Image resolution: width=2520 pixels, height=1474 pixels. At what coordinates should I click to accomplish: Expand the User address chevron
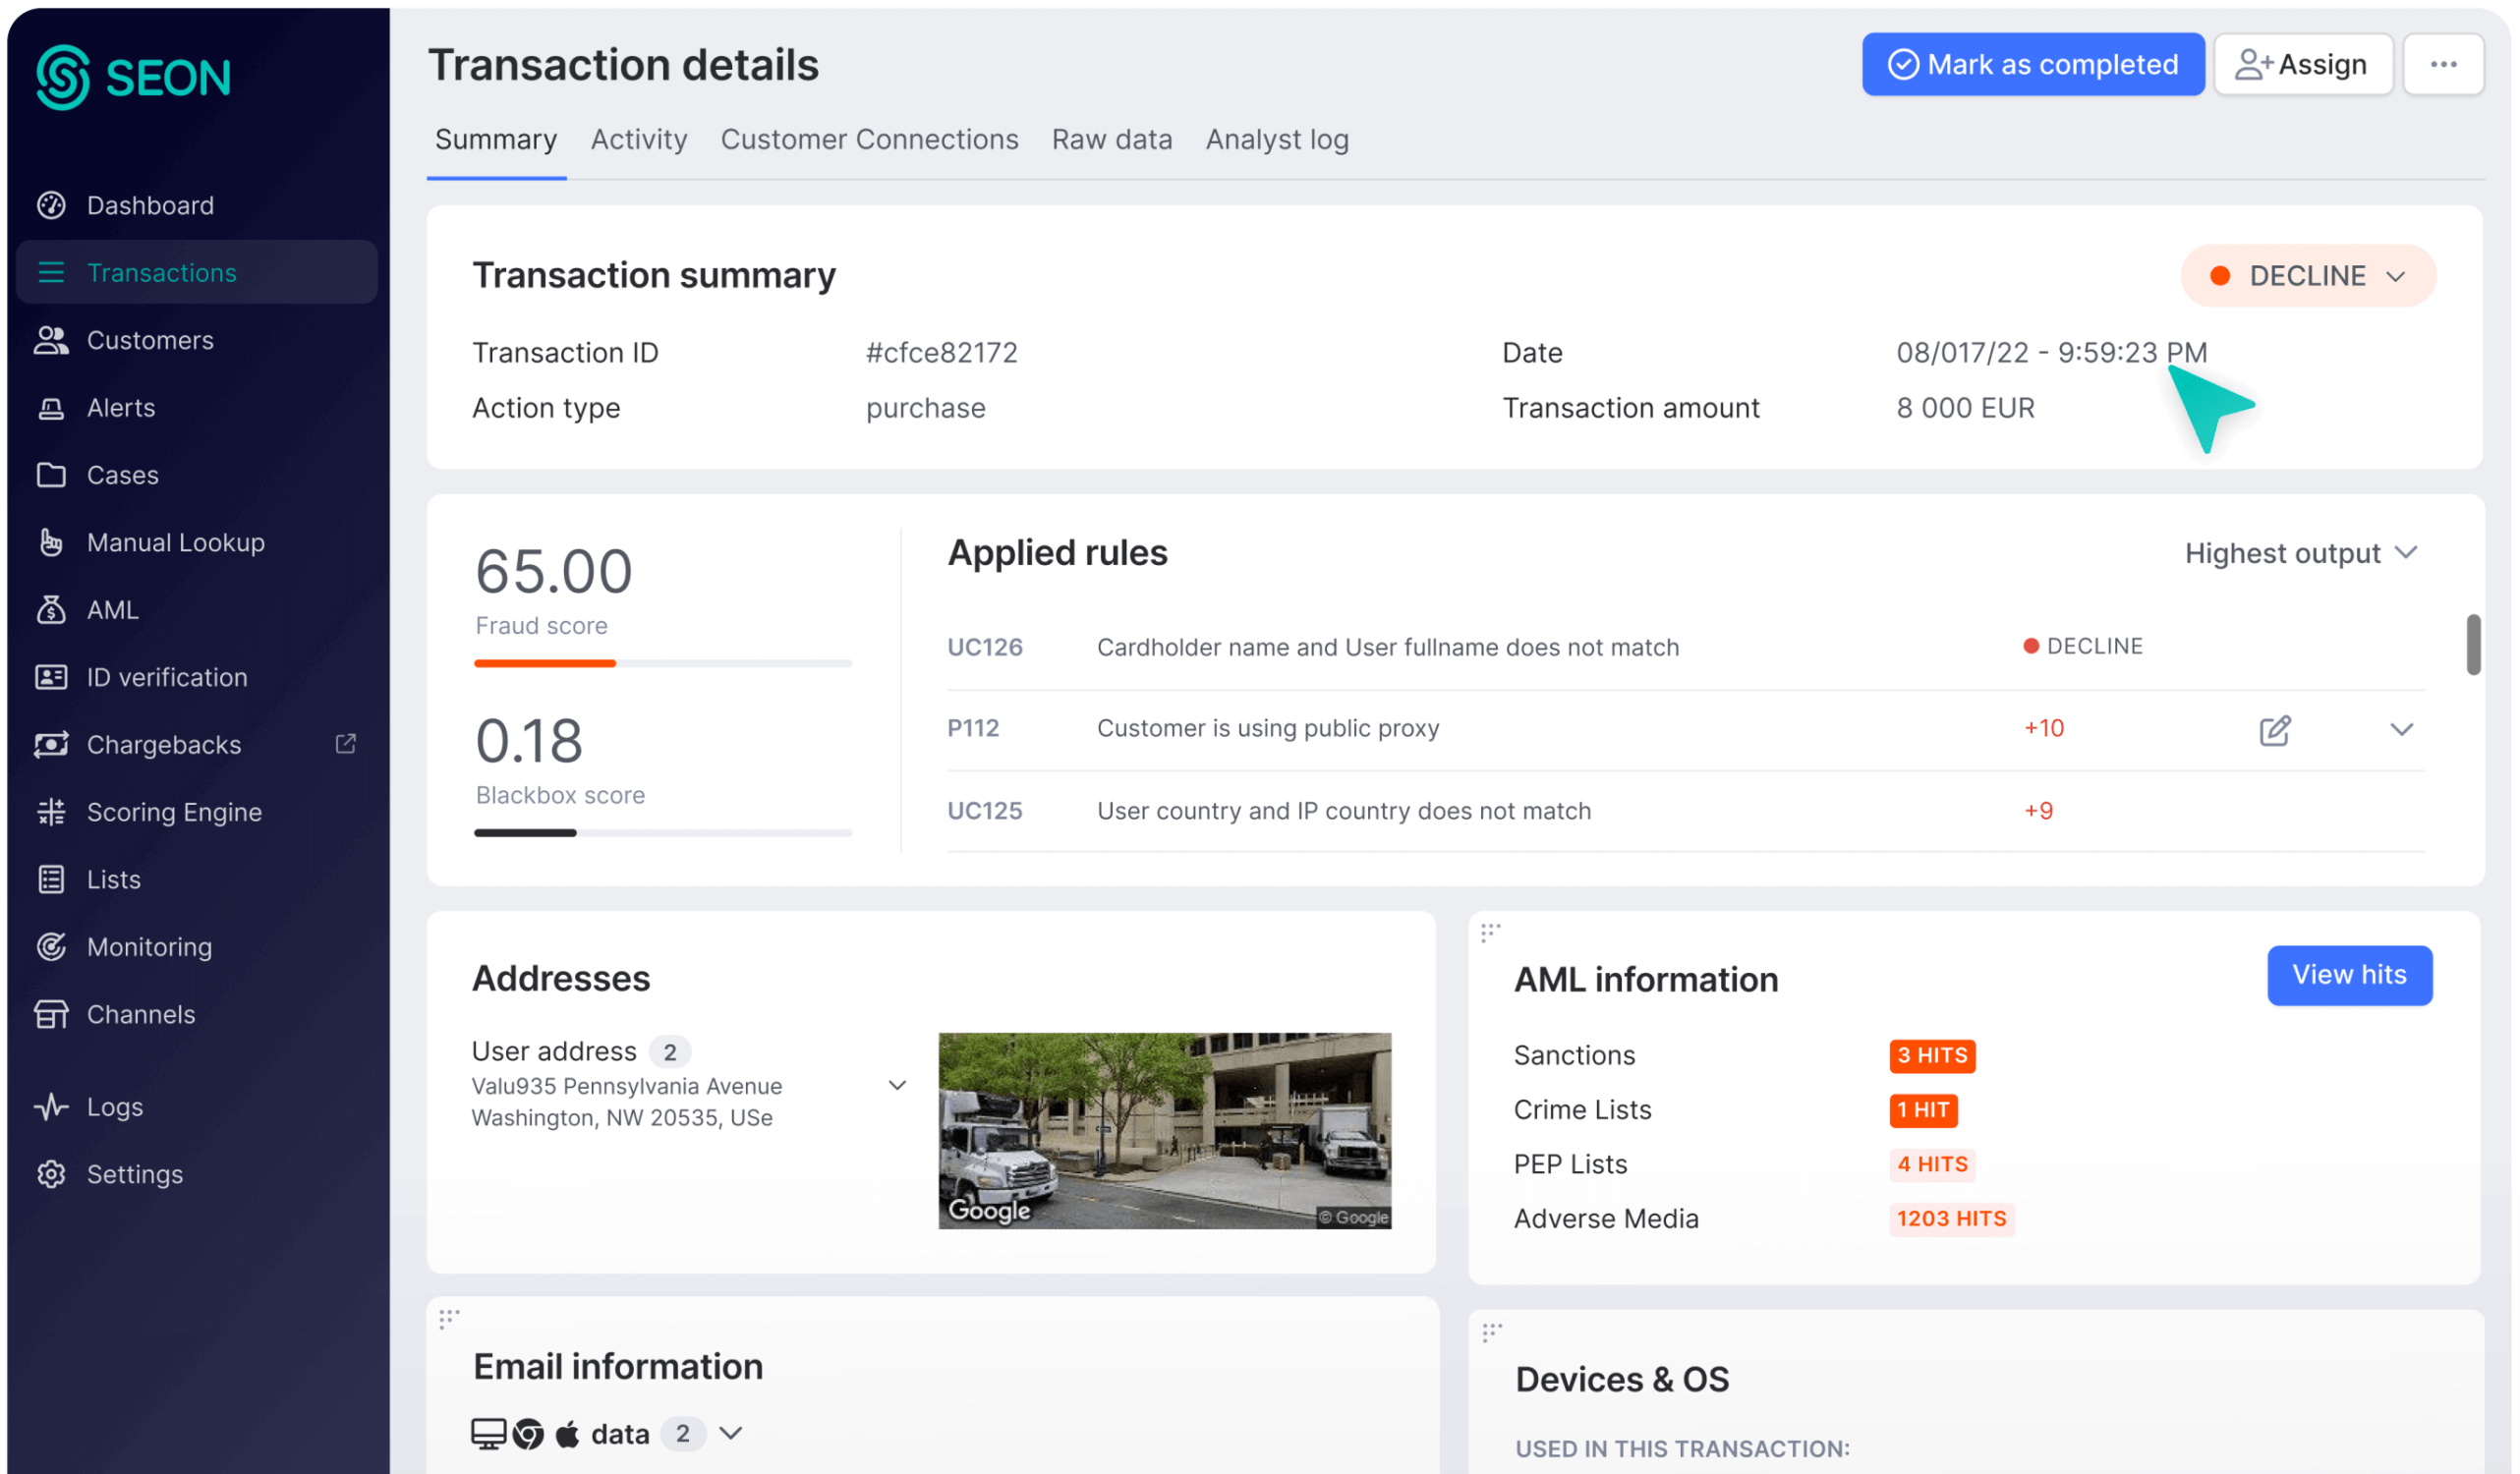tap(897, 1085)
